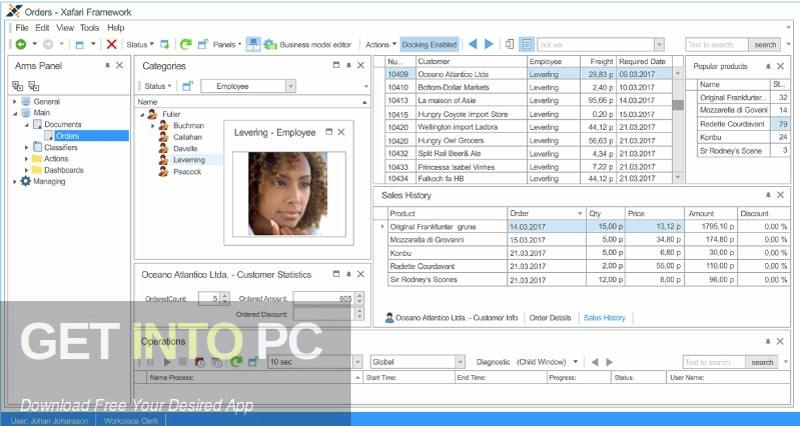Image resolution: width=800 pixels, height=426 pixels.
Task: Click the previous arrow in the Operations toolbar
Action: pyautogui.click(x=594, y=362)
